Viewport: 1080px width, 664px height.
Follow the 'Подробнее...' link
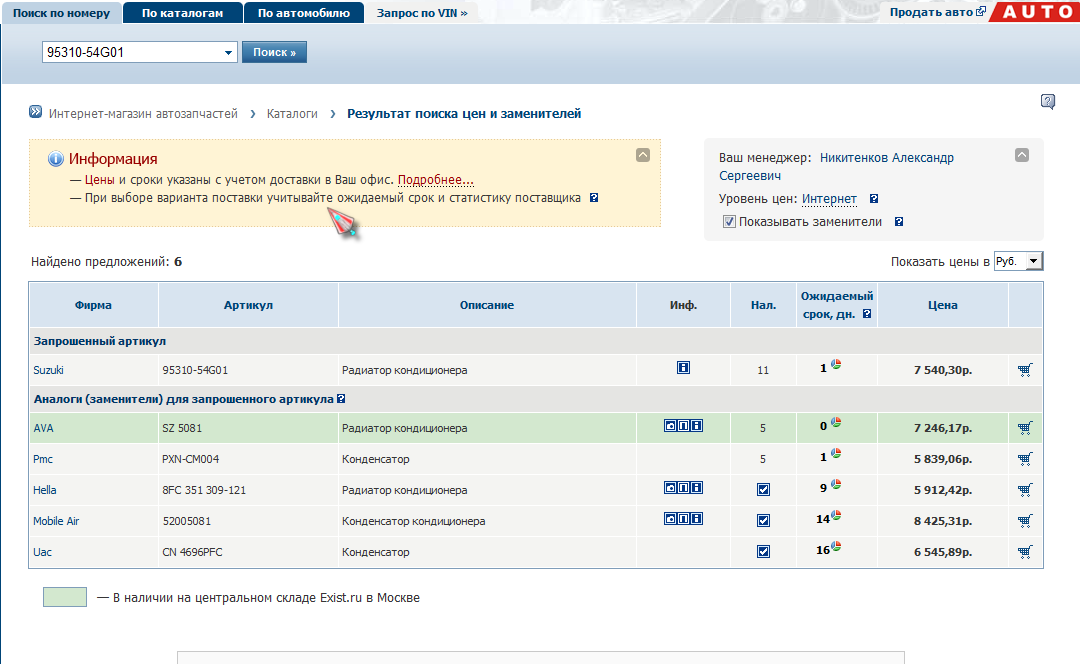pyautogui.click(x=435, y=180)
